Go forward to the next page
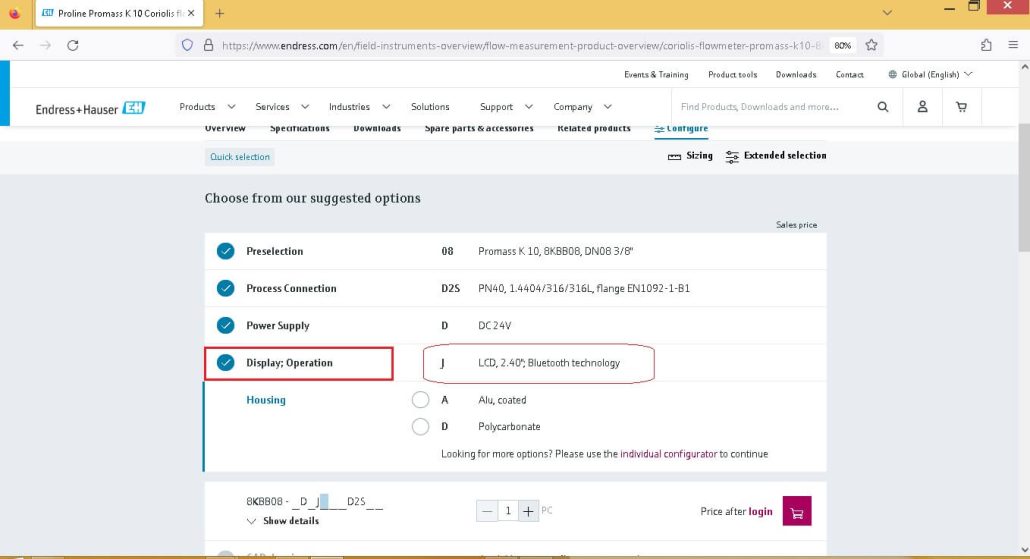1030x559 pixels. [45, 45]
